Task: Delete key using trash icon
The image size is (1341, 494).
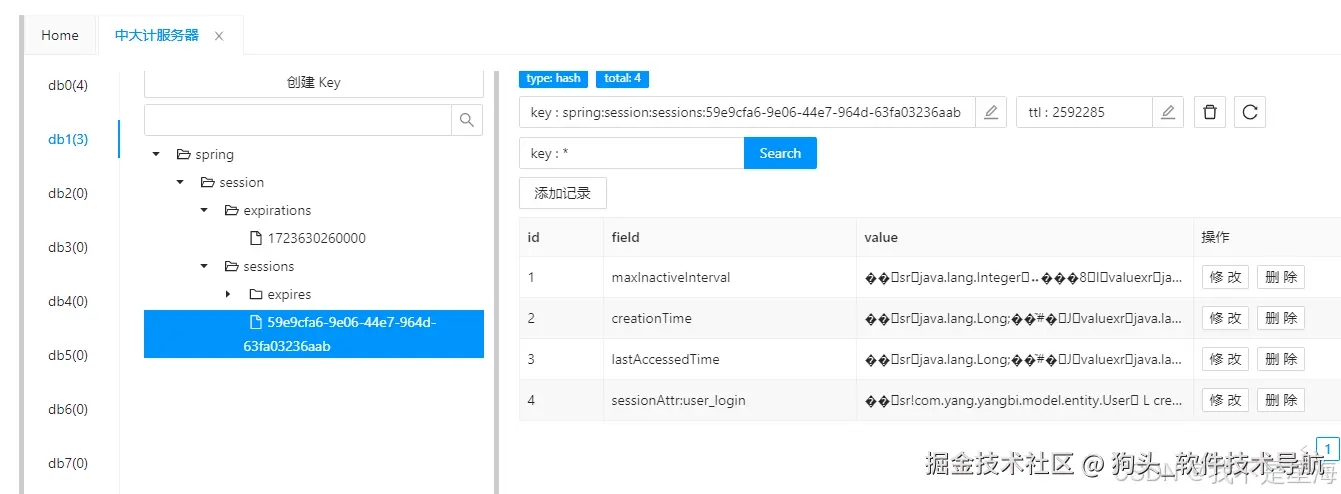Action: [1210, 112]
